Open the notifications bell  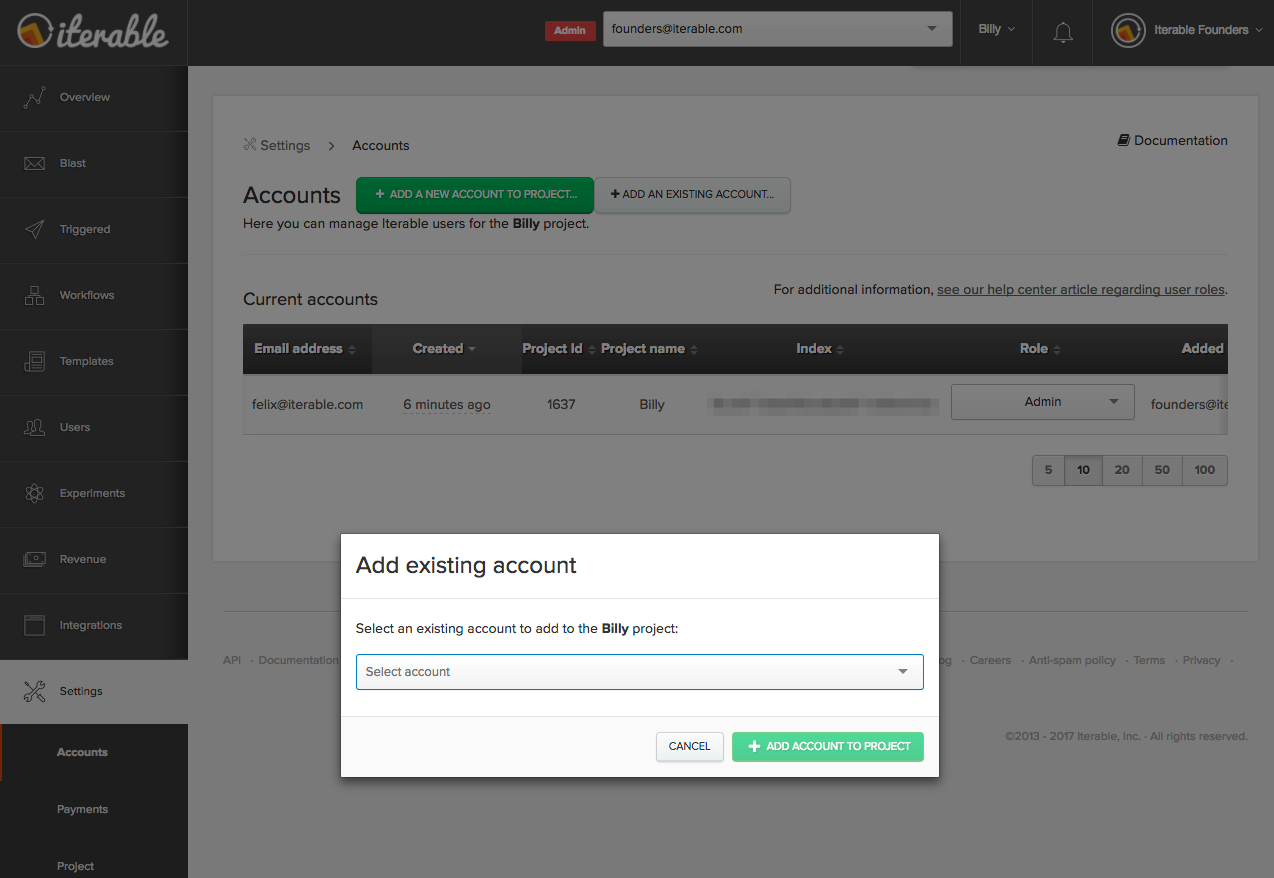(1063, 32)
